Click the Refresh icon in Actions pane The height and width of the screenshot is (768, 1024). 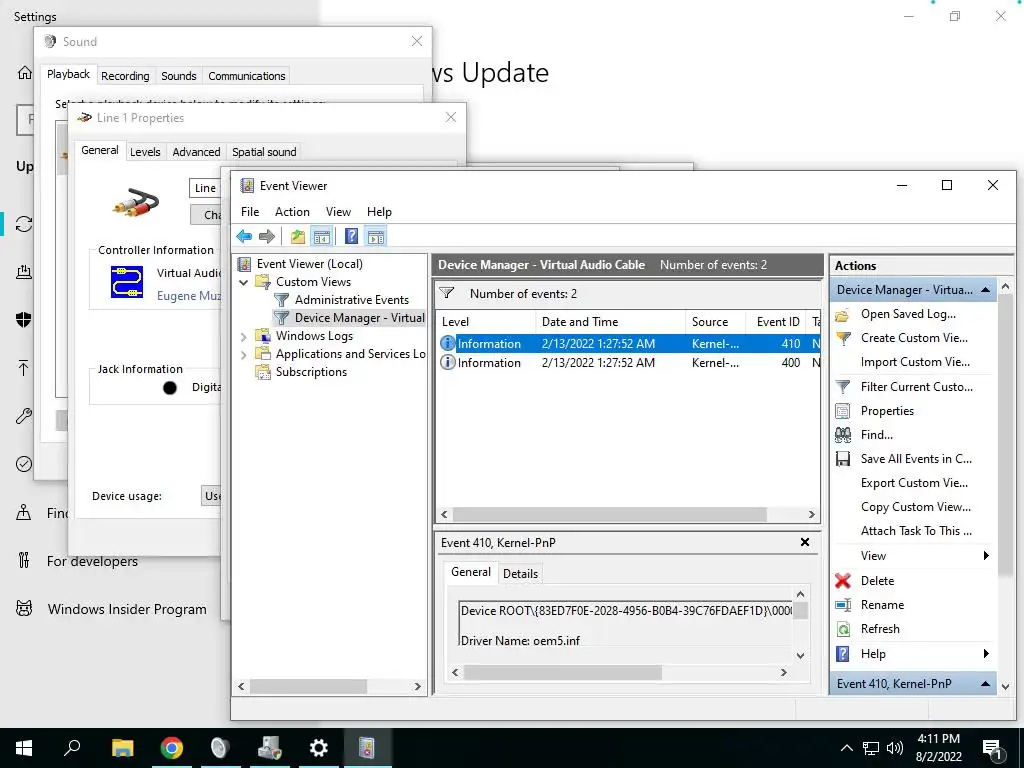[x=842, y=629]
